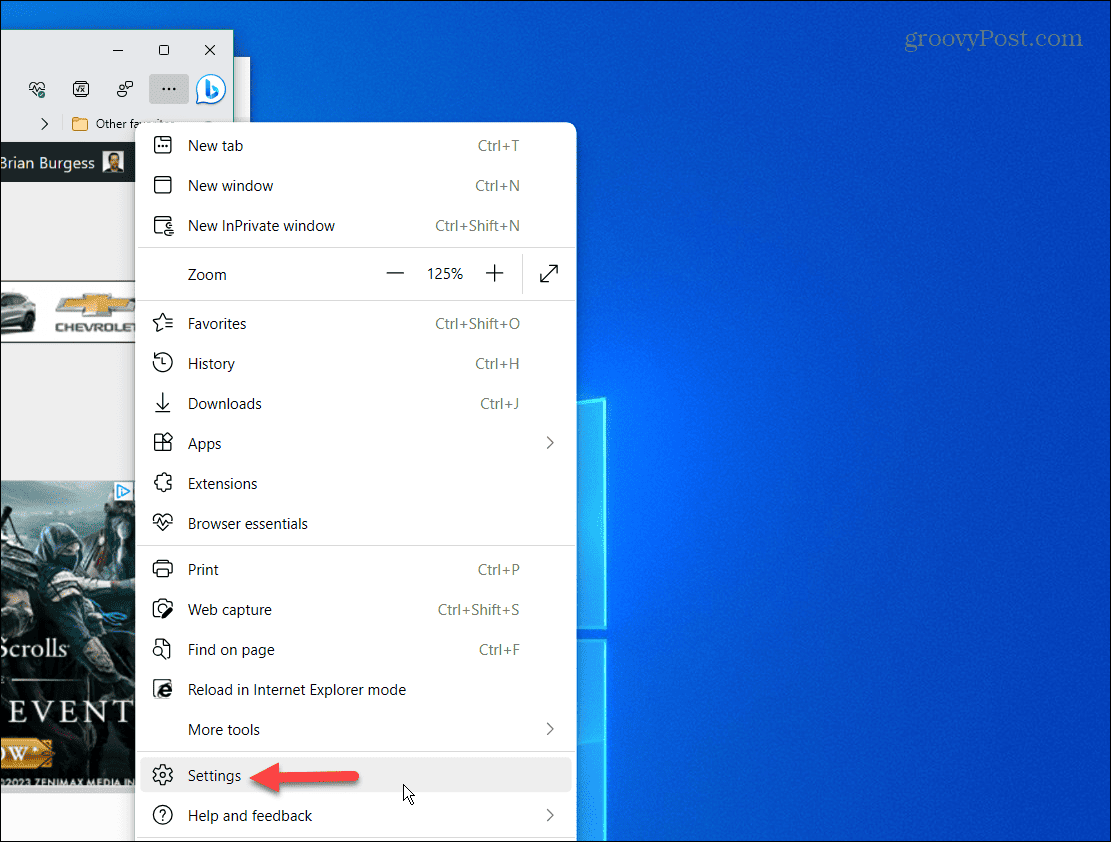Choose Web capture from the menu

[x=356, y=610]
